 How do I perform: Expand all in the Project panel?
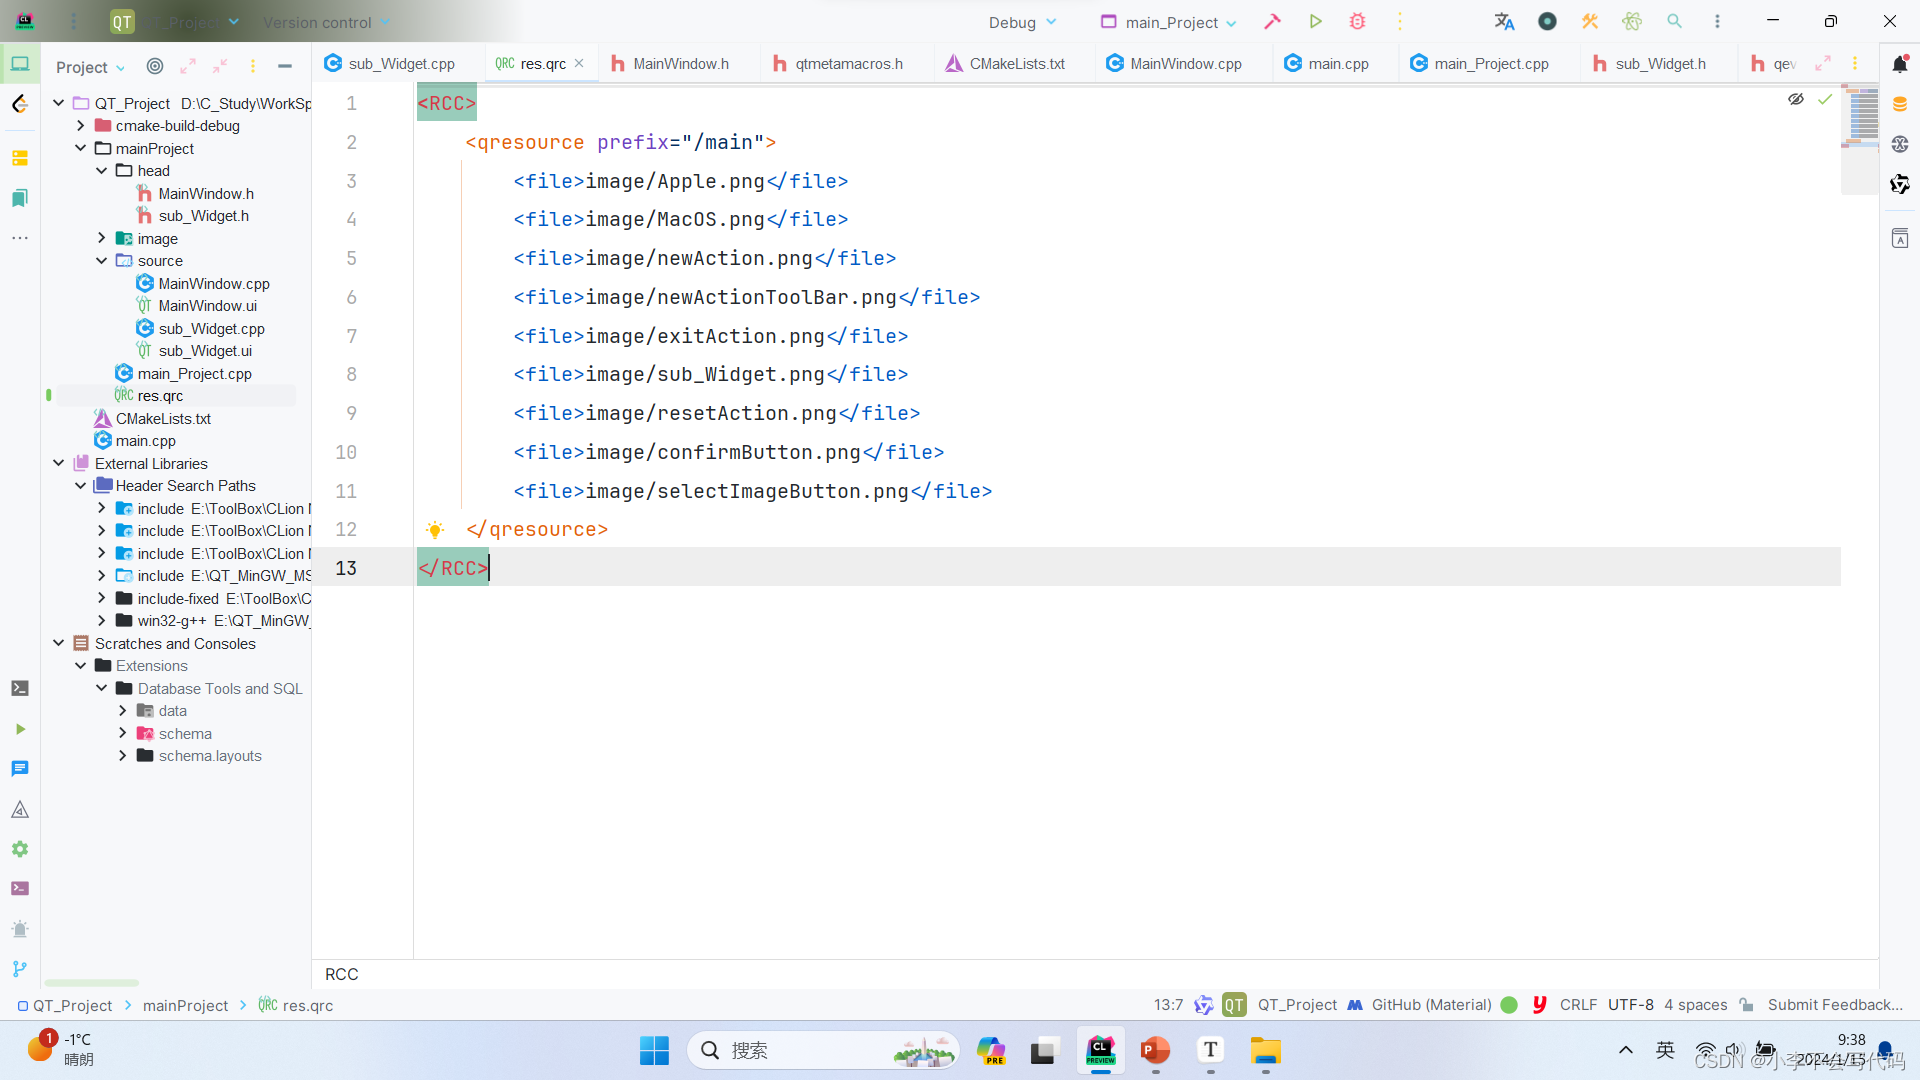click(188, 66)
